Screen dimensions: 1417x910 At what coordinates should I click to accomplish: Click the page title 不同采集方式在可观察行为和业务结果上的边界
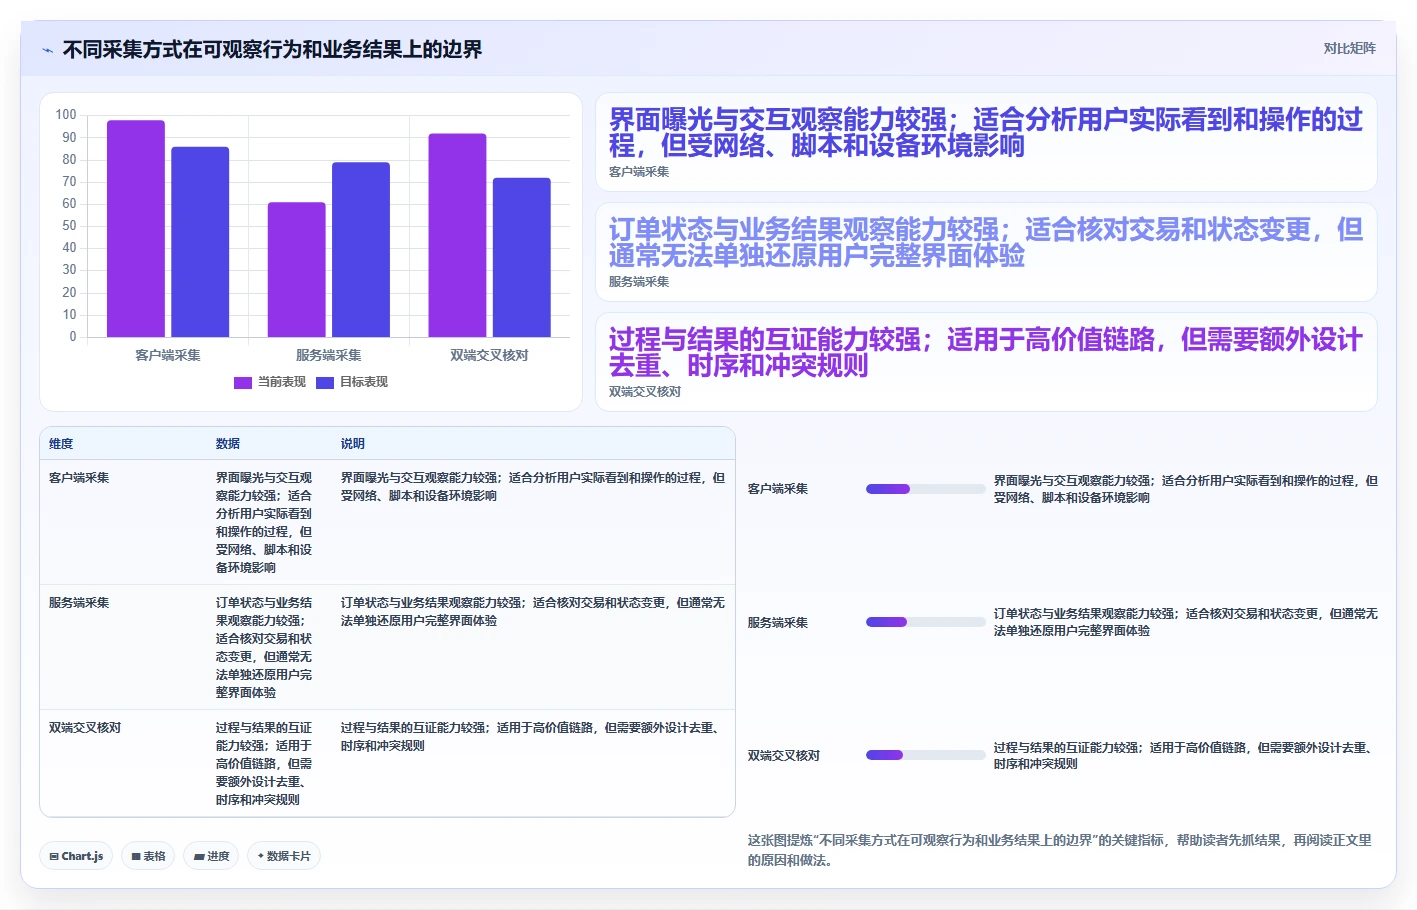(272, 49)
